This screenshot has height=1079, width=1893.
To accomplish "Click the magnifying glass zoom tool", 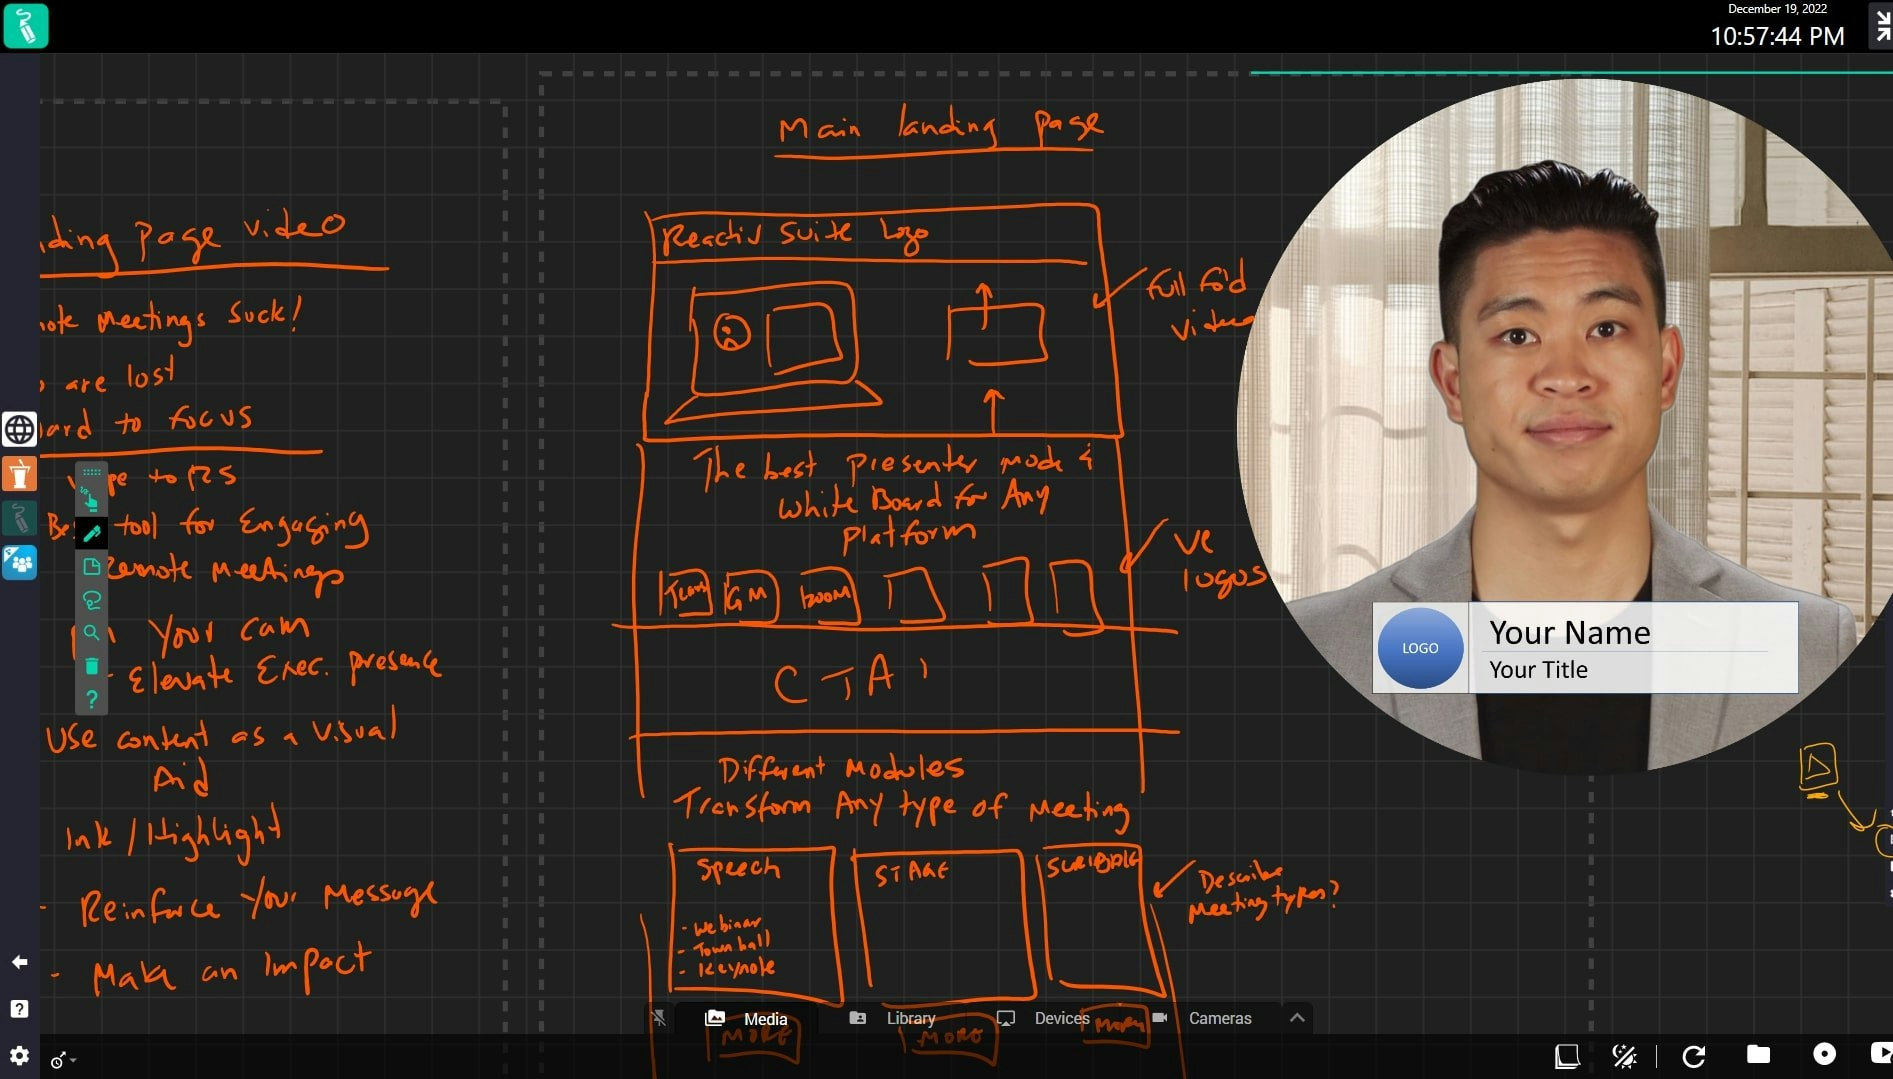I will (x=92, y=633).
